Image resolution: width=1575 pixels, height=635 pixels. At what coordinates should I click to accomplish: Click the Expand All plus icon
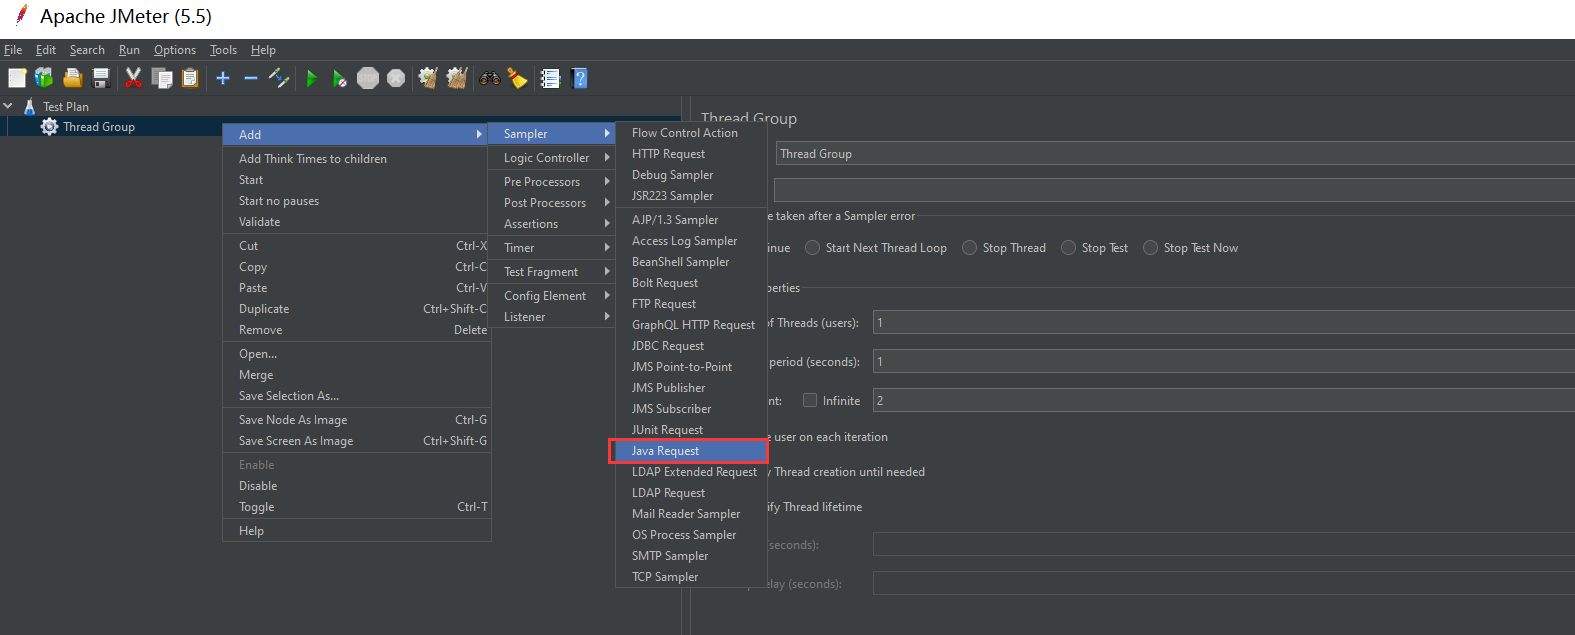click(223, 78)
